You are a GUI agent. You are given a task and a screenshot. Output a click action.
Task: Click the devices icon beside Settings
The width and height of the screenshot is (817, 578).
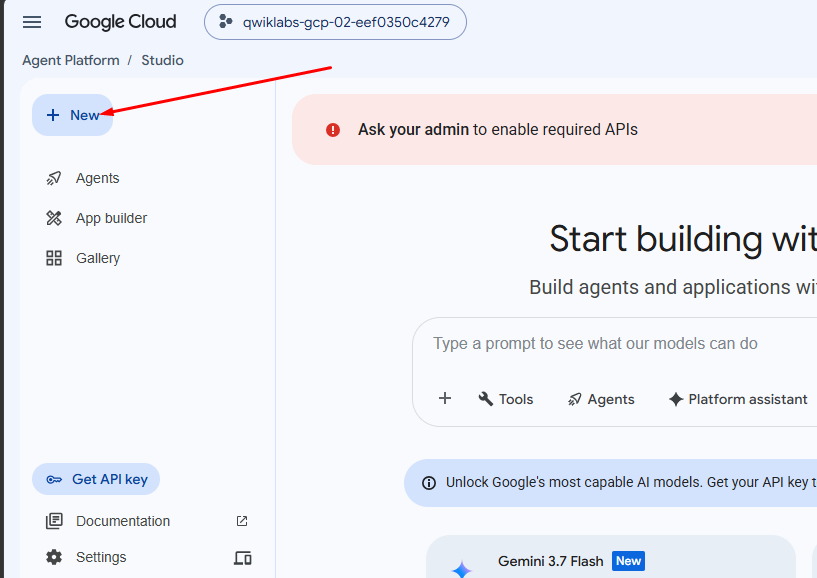click(x=243, y=558)
